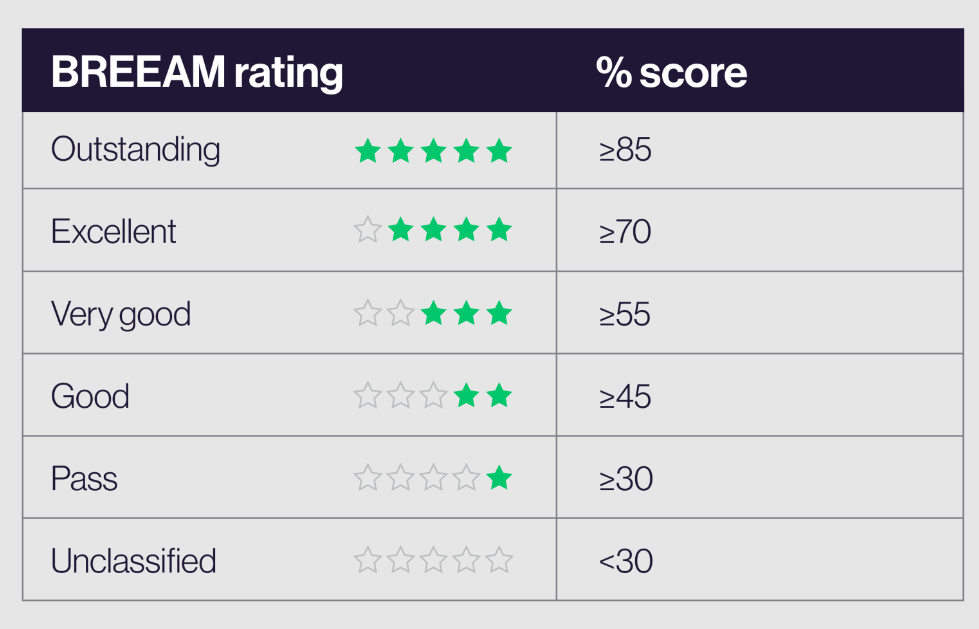Click the first green star in Outstanding row
The height and width of the screenshot is (629, 979).
click(x=368, y=152)
